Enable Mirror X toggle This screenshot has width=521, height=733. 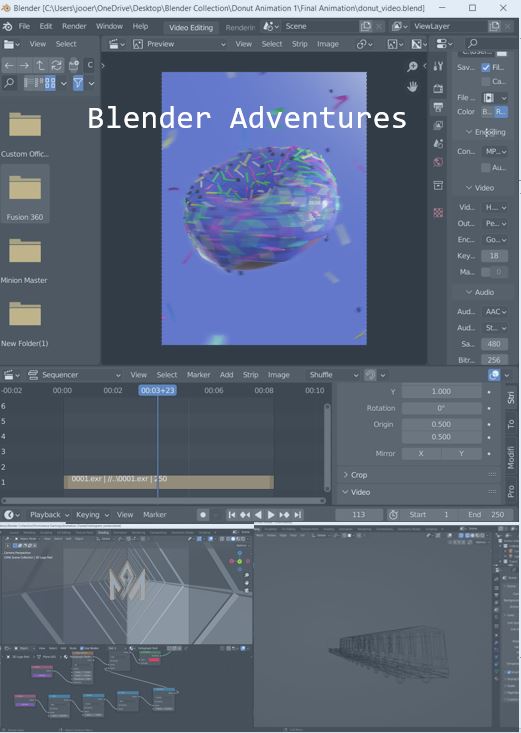421,453
